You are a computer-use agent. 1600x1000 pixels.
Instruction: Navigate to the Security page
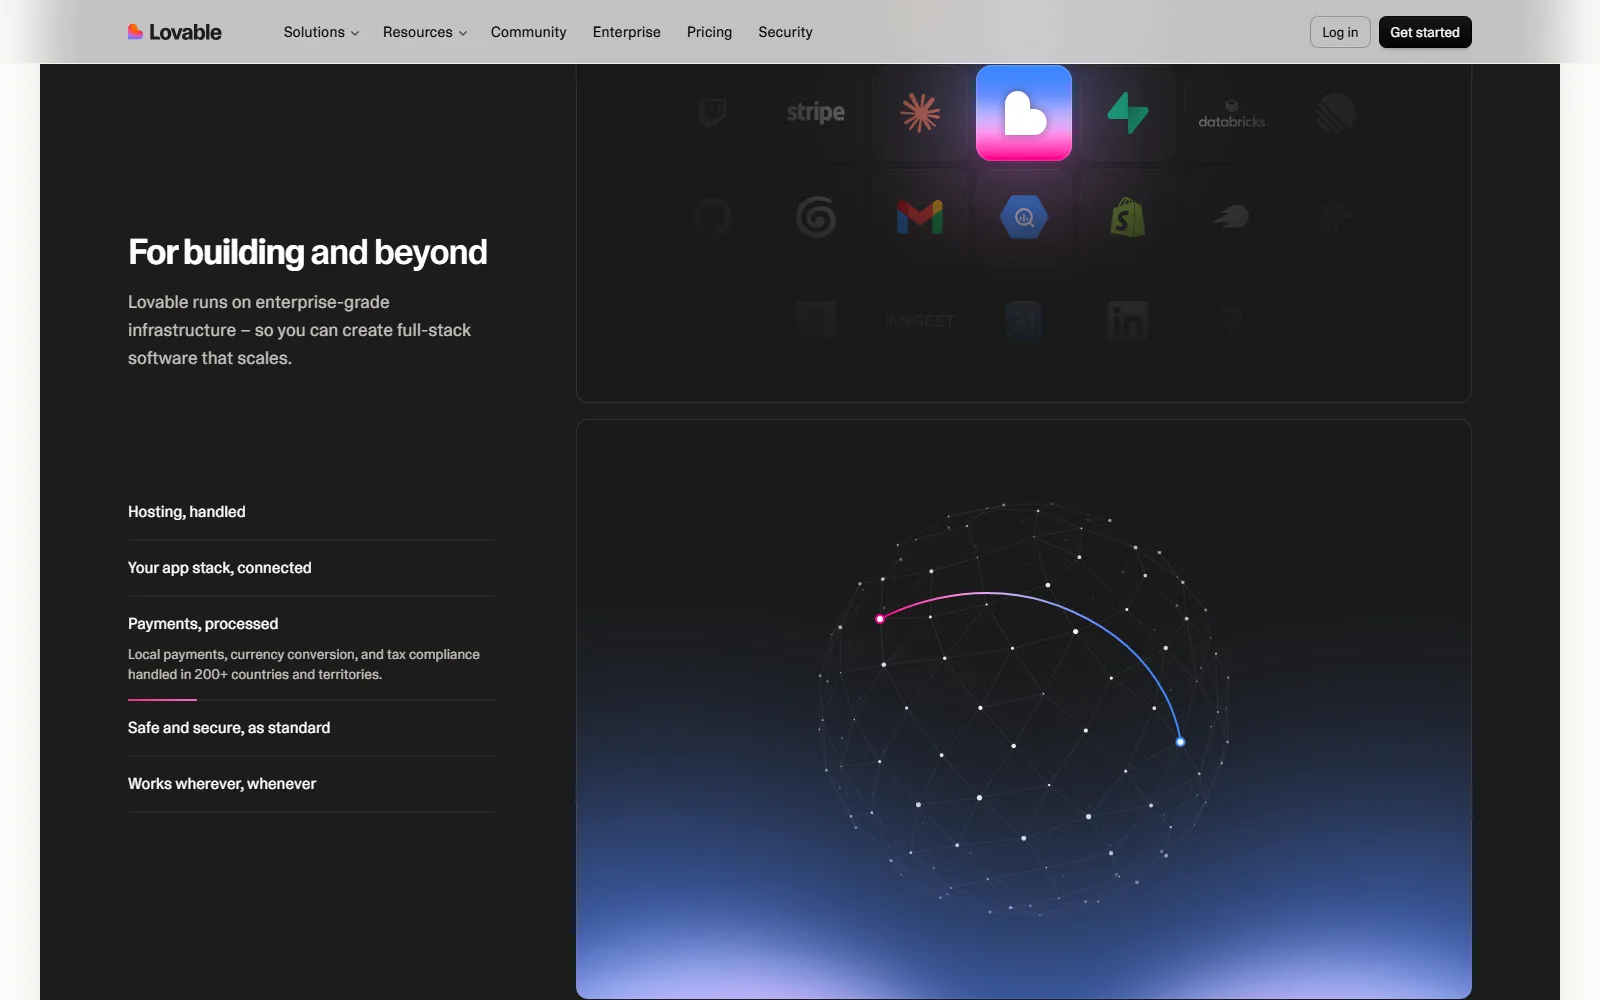pyautogui.click(x=785, y=32)
